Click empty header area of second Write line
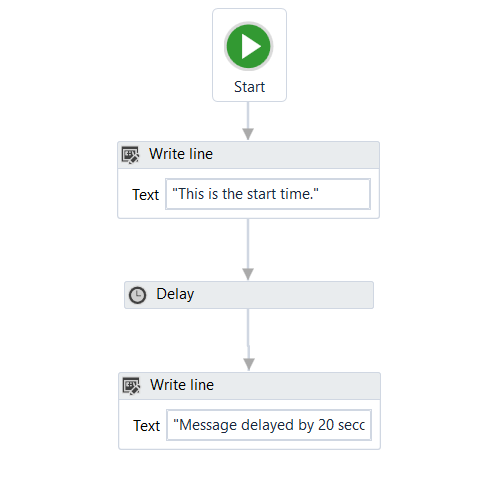 pyautogui.click(x=296, y=386)
